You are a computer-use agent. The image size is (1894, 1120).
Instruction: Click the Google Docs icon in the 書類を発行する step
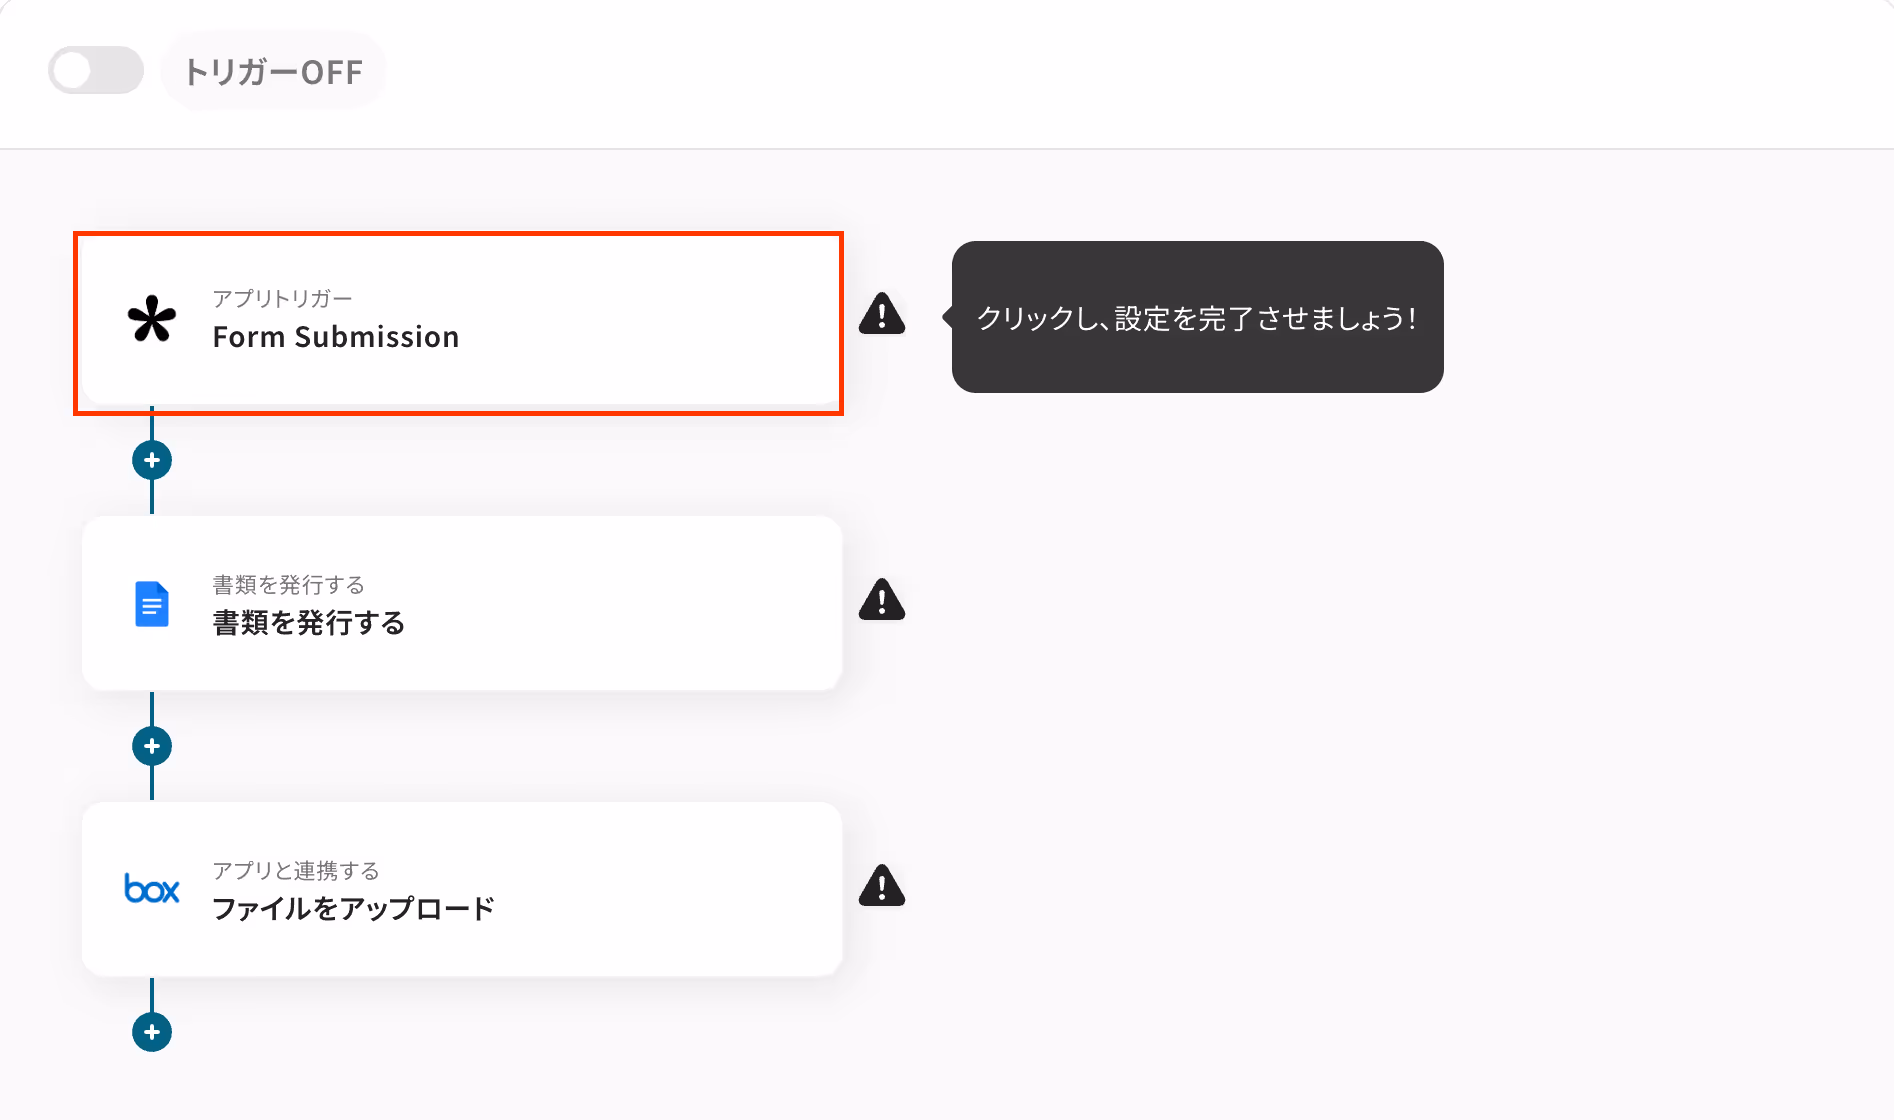coord(152,604)
